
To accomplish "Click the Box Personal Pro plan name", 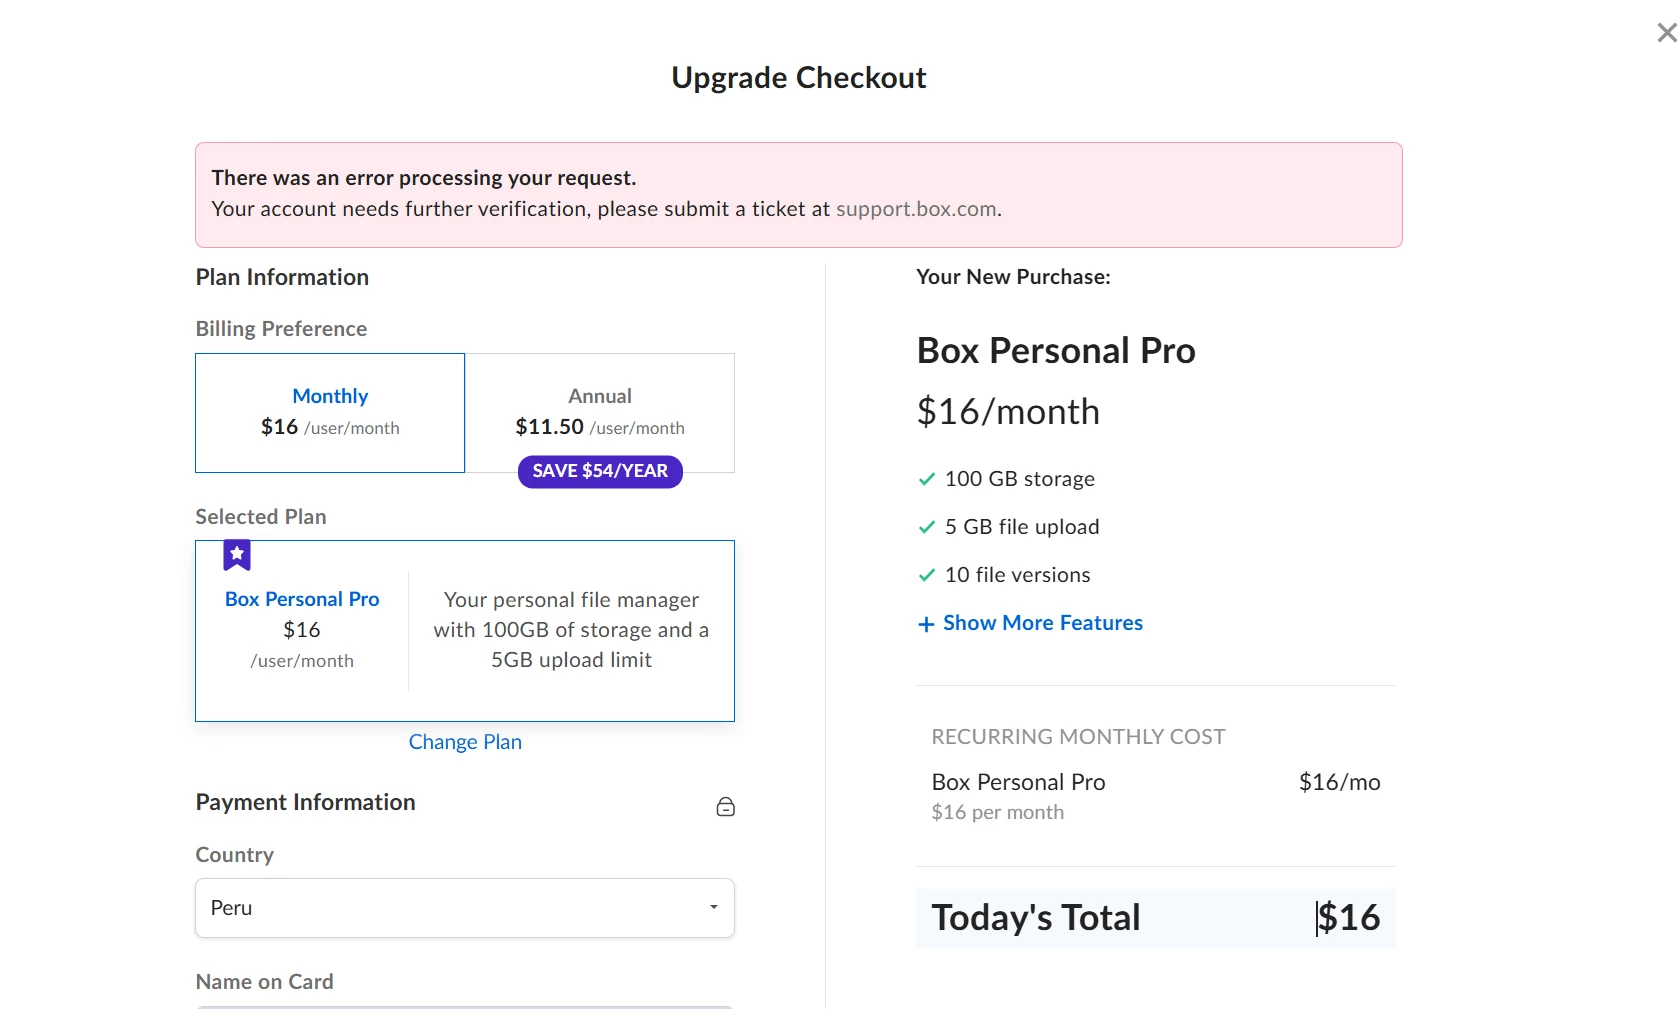I will pos(302,599).
